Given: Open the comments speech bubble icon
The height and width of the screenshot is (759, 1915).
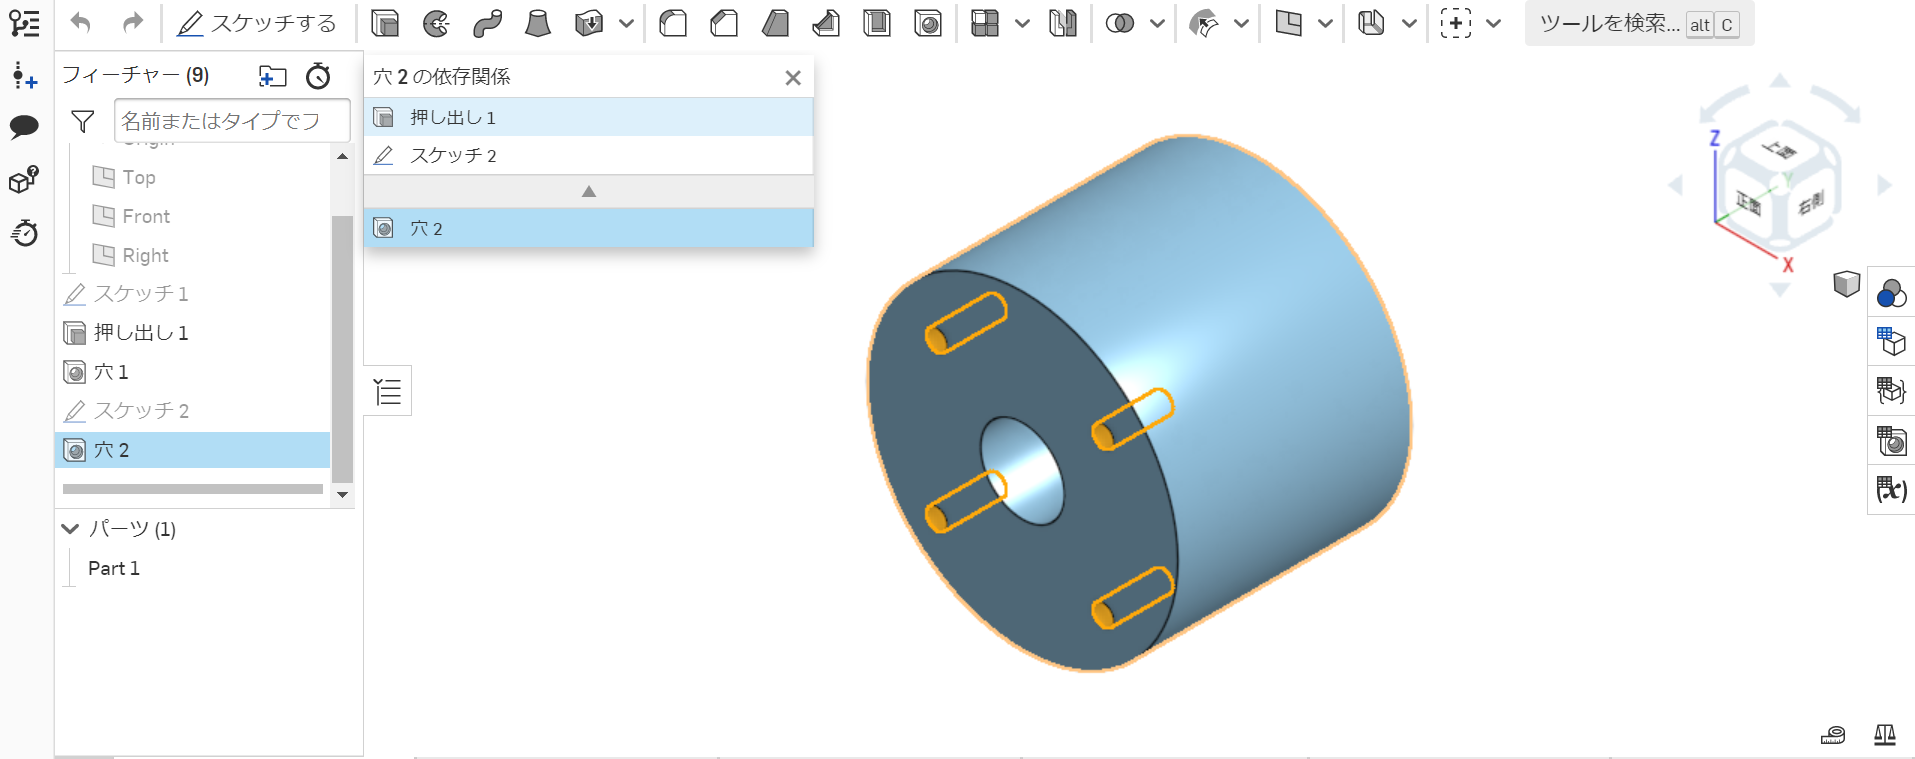Looking at the screenshot, I should click(x=24, y=126).
